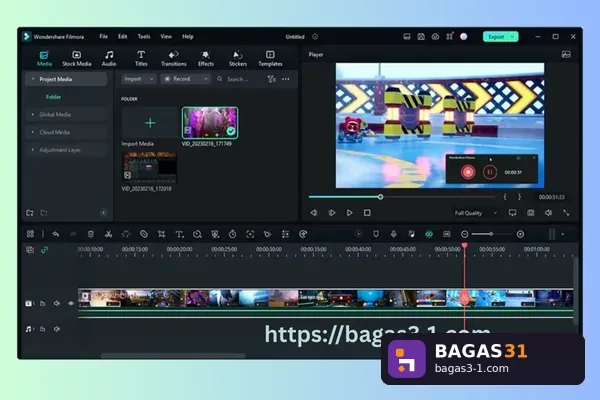Take a snapshot with camera icon
Image resolution: width=600 pixels, height=400 pixels.
point(530,213)
